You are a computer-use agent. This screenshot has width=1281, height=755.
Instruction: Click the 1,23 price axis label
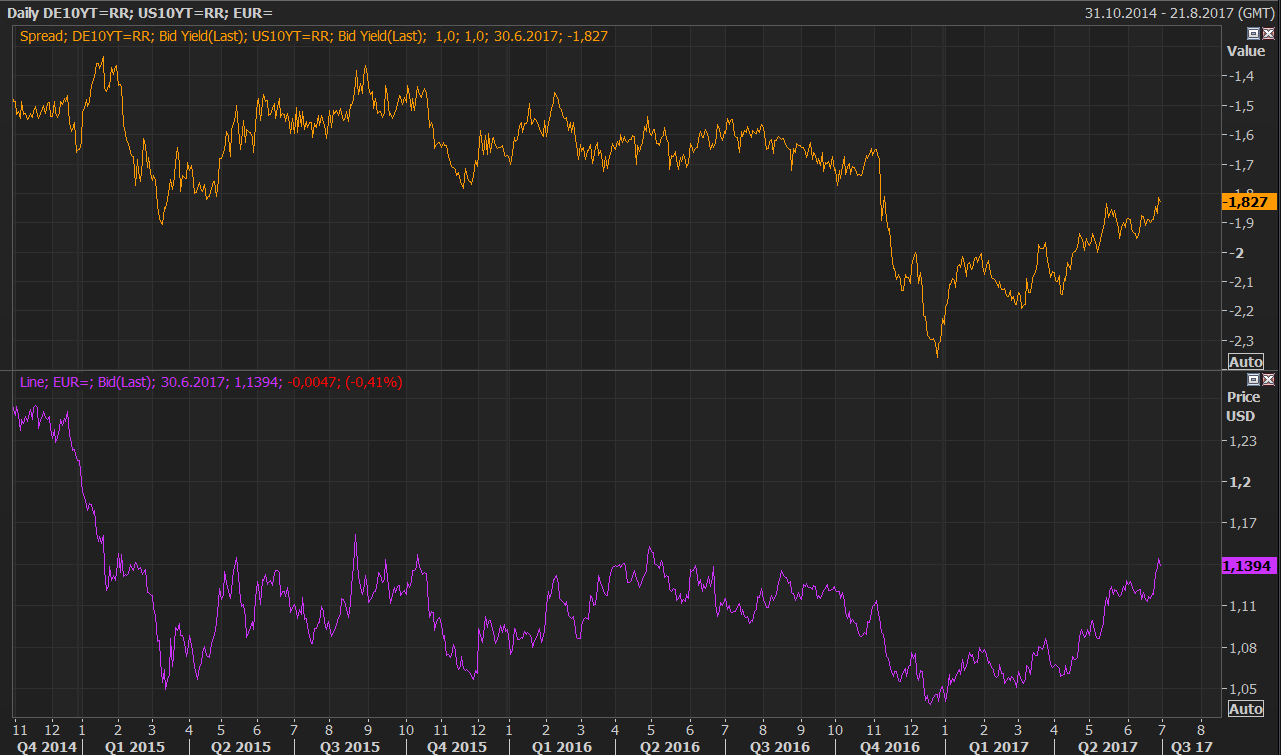(1243, 440)
